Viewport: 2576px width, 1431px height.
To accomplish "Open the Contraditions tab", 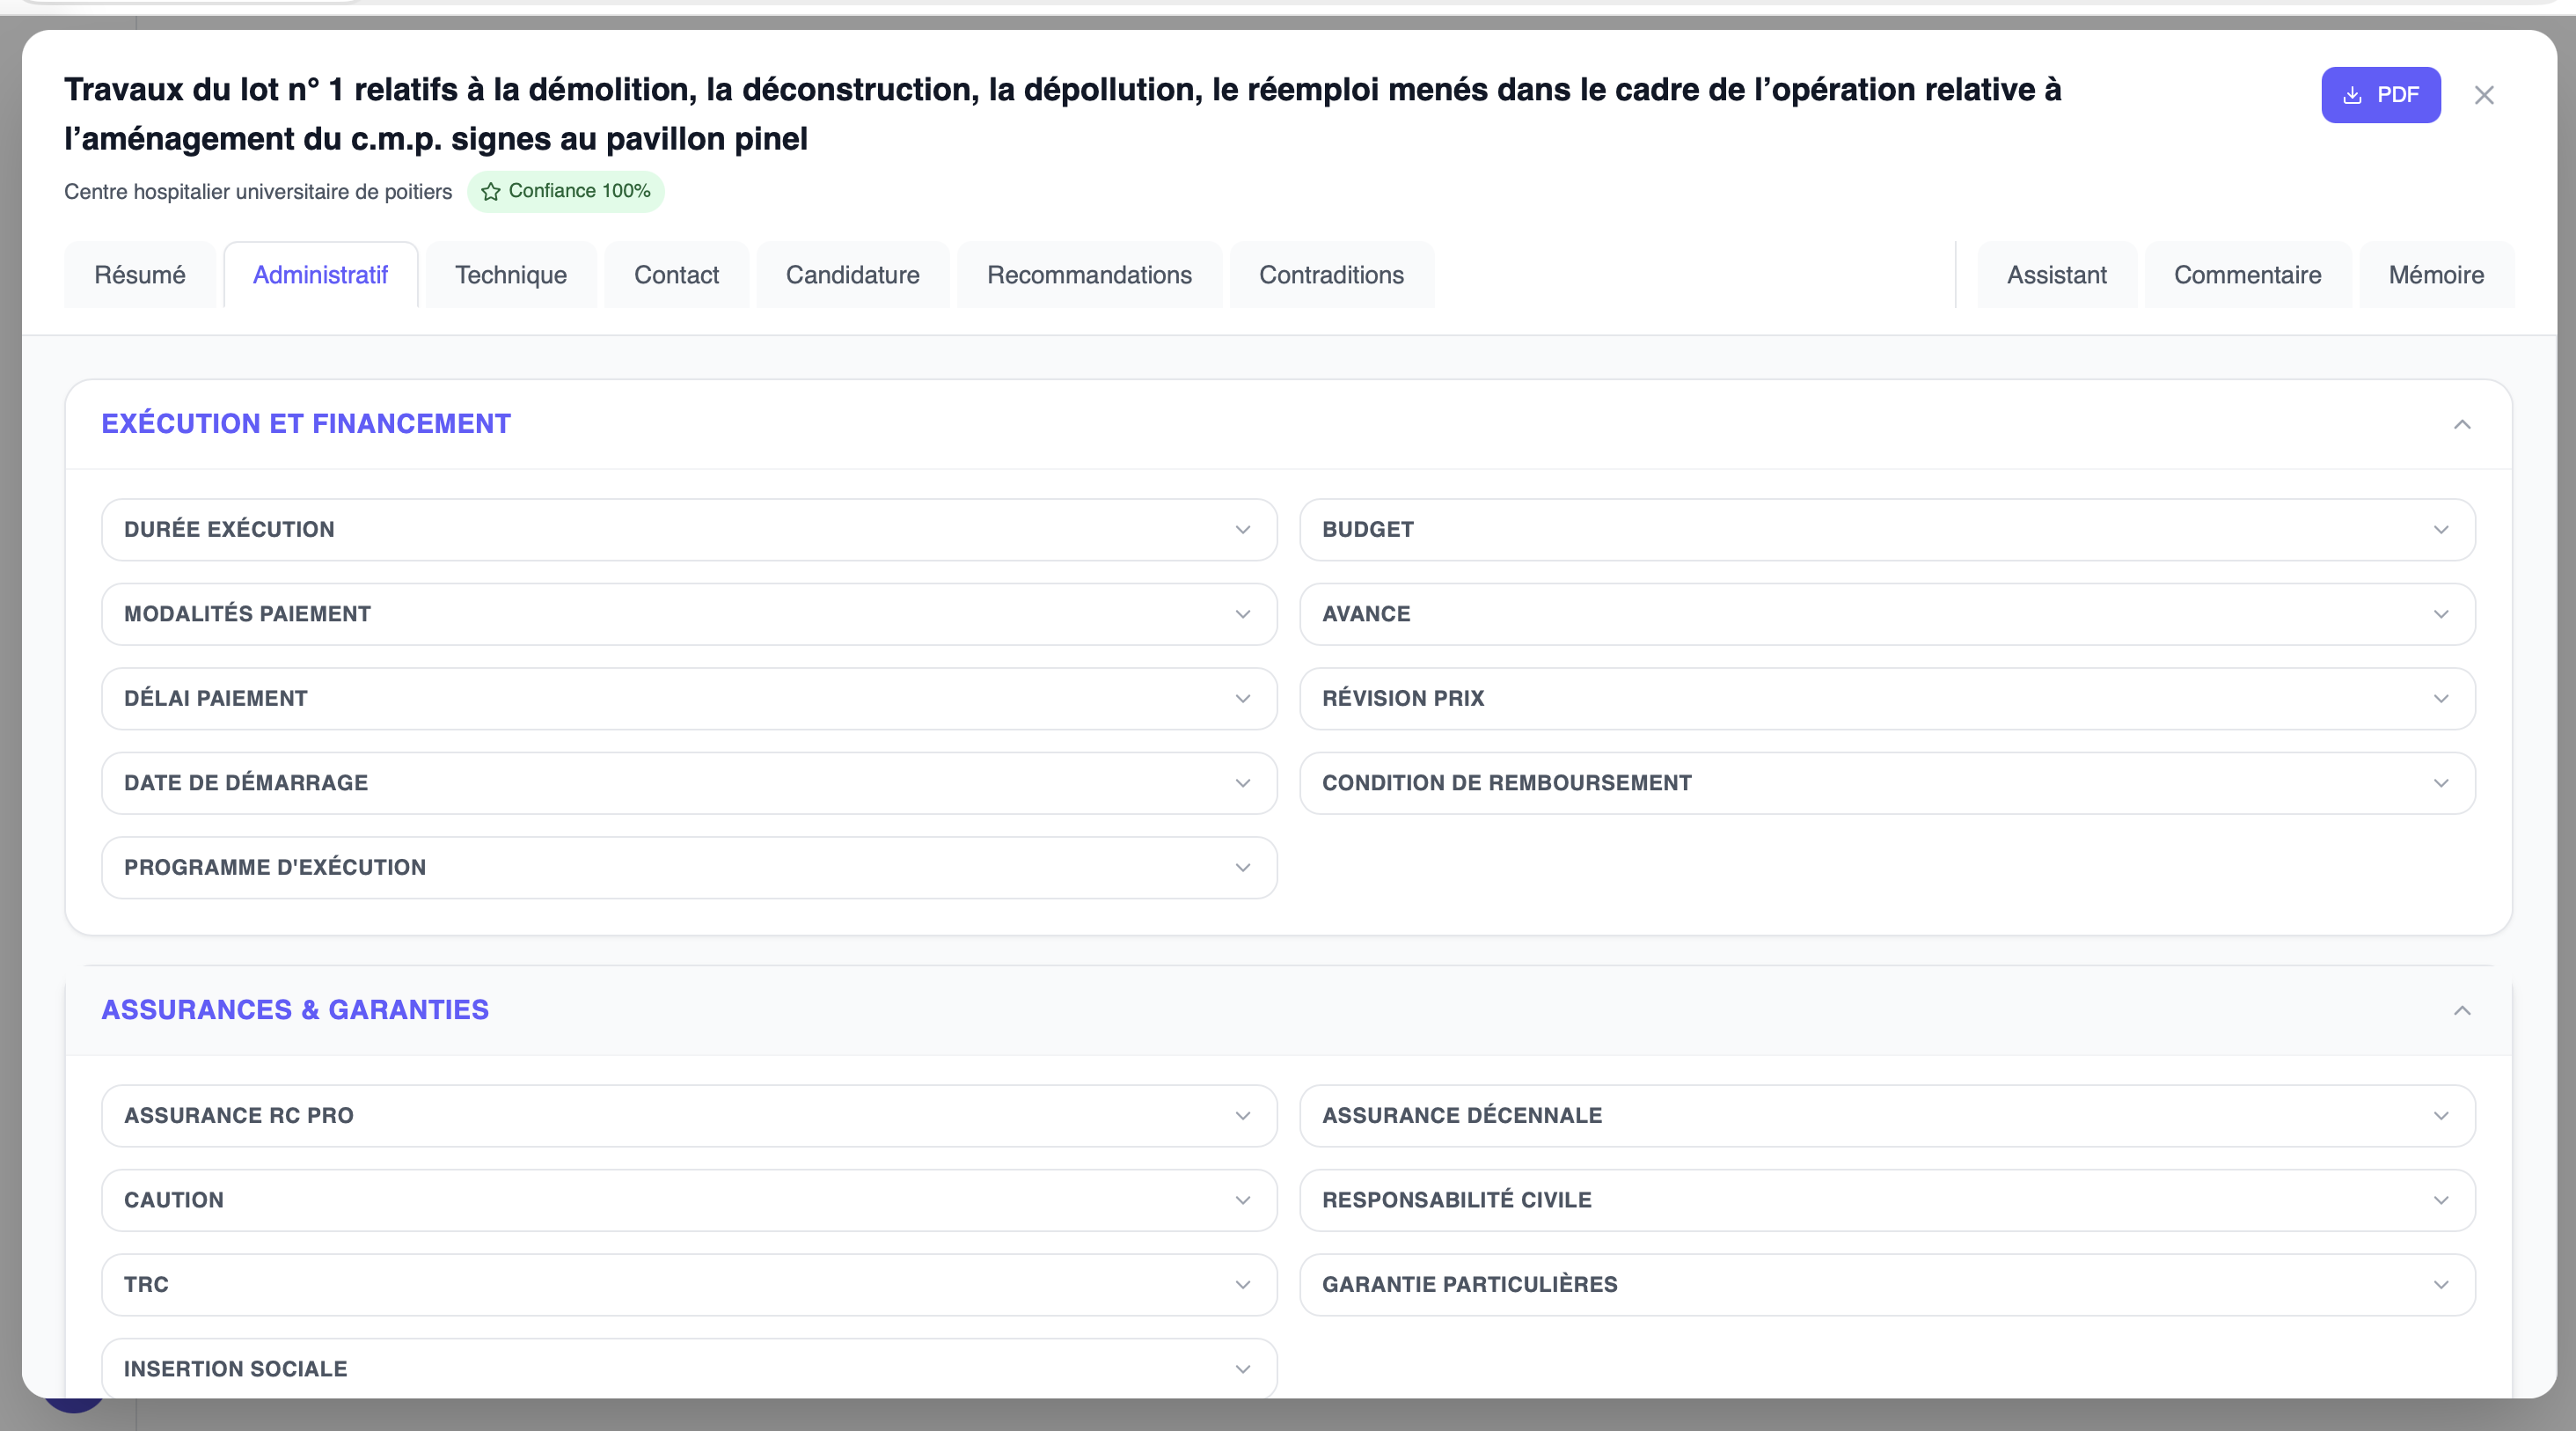I will coord(1331,275).
